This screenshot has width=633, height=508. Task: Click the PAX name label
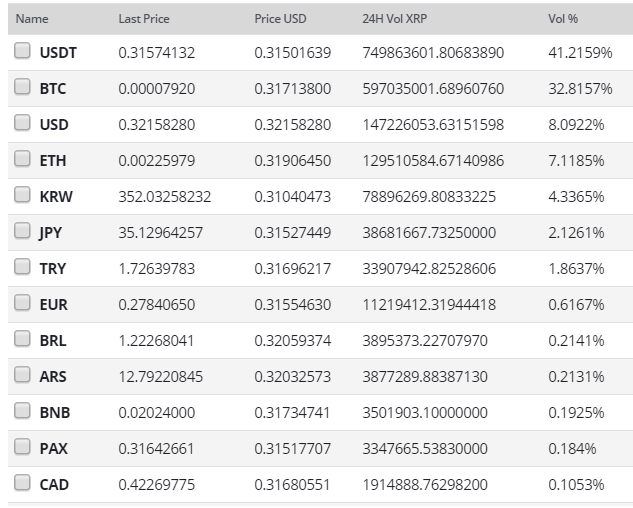coord(54,449)
